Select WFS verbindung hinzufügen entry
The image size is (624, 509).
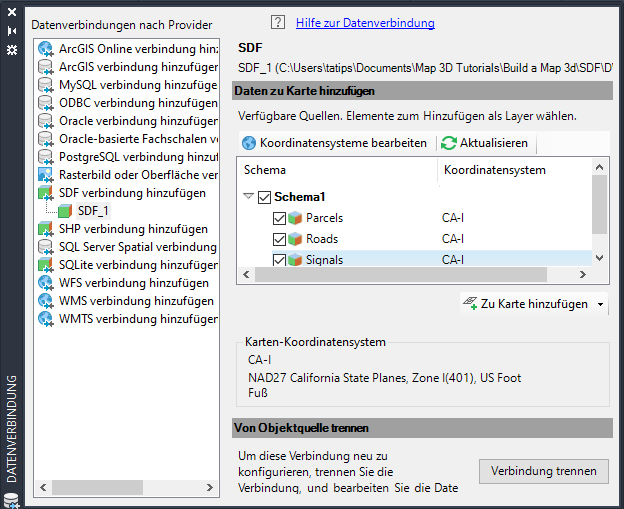pyautogui.click(x=134, y=283)
